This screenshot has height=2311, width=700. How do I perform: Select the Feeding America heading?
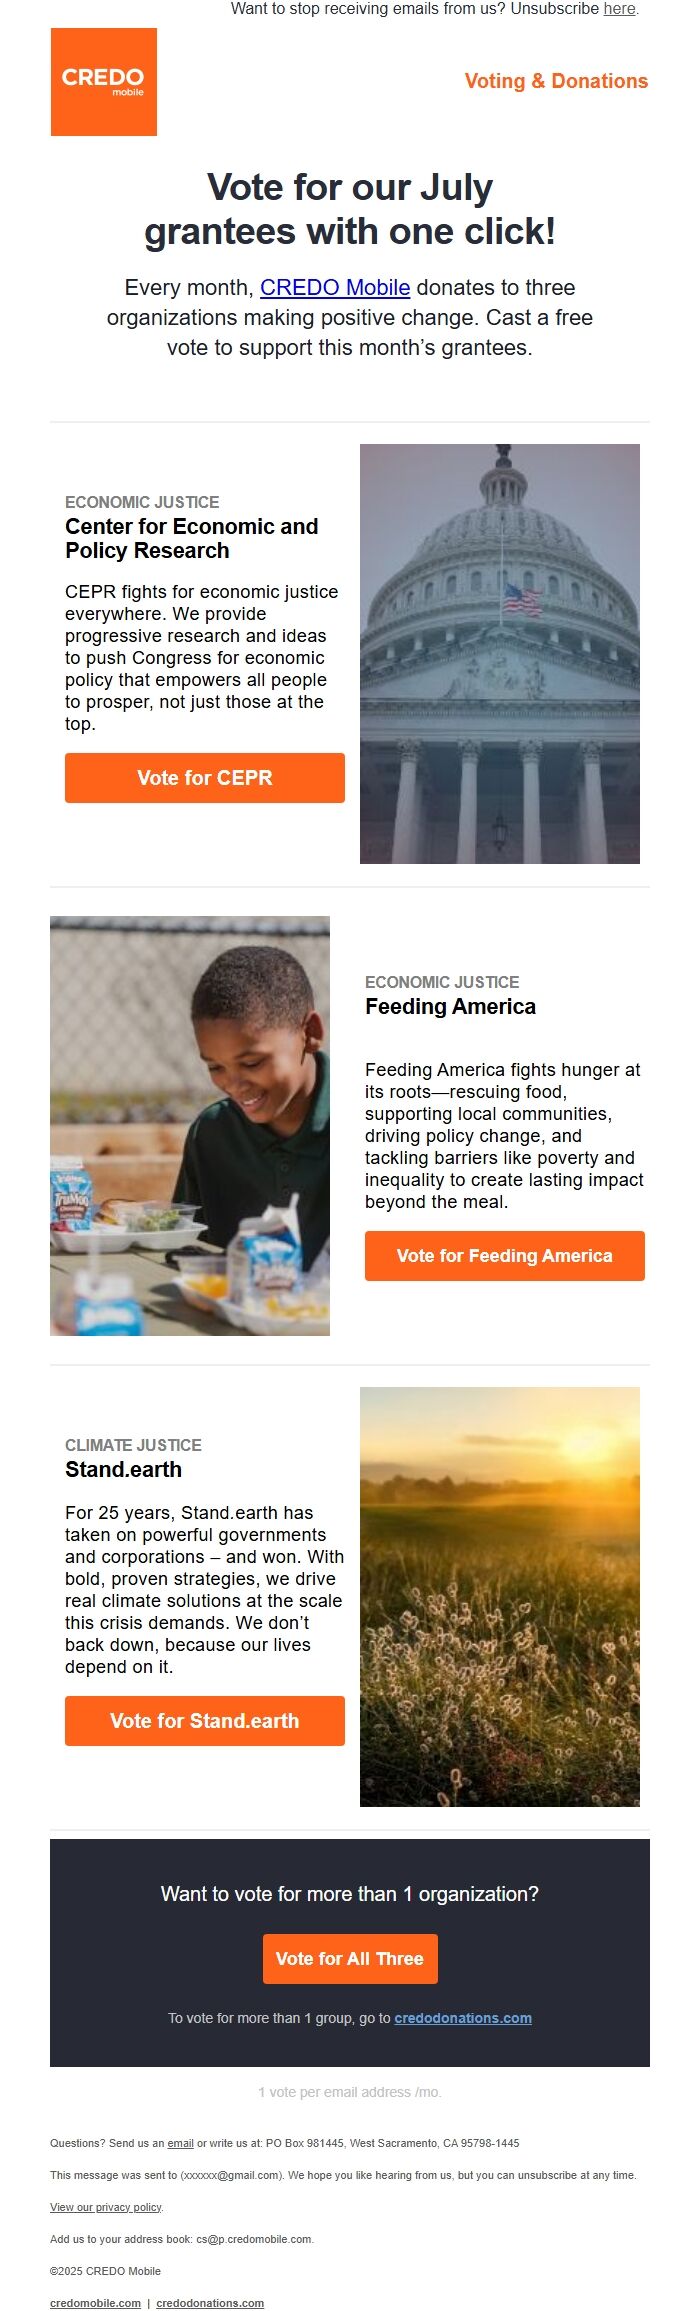point(450,1007)
